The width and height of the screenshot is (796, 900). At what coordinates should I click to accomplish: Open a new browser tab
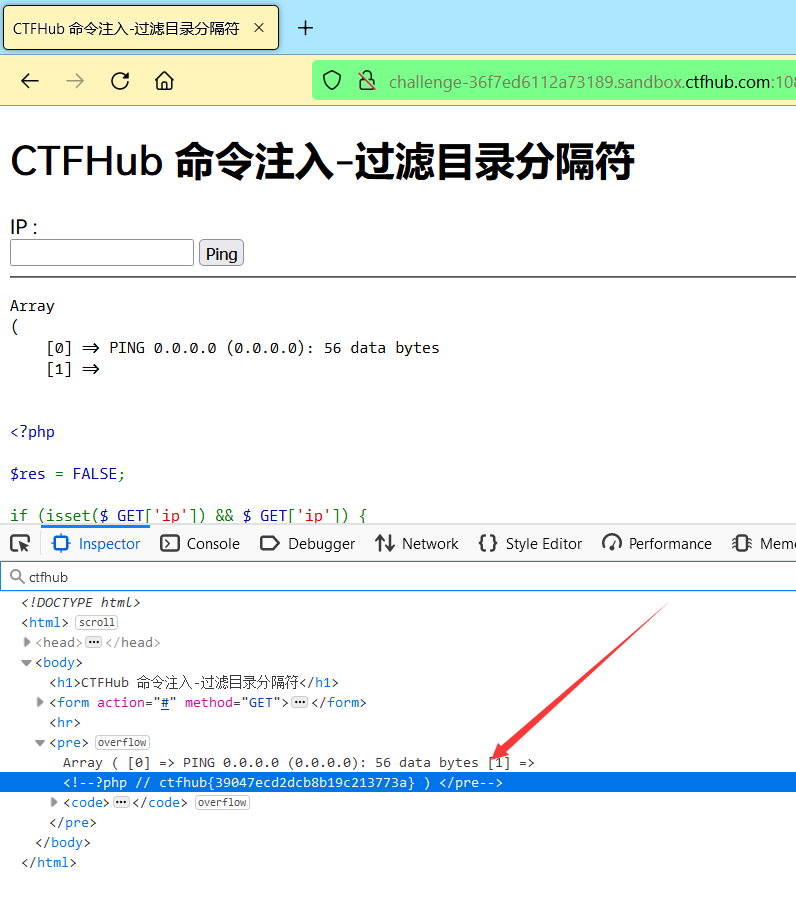click(305, 28)
